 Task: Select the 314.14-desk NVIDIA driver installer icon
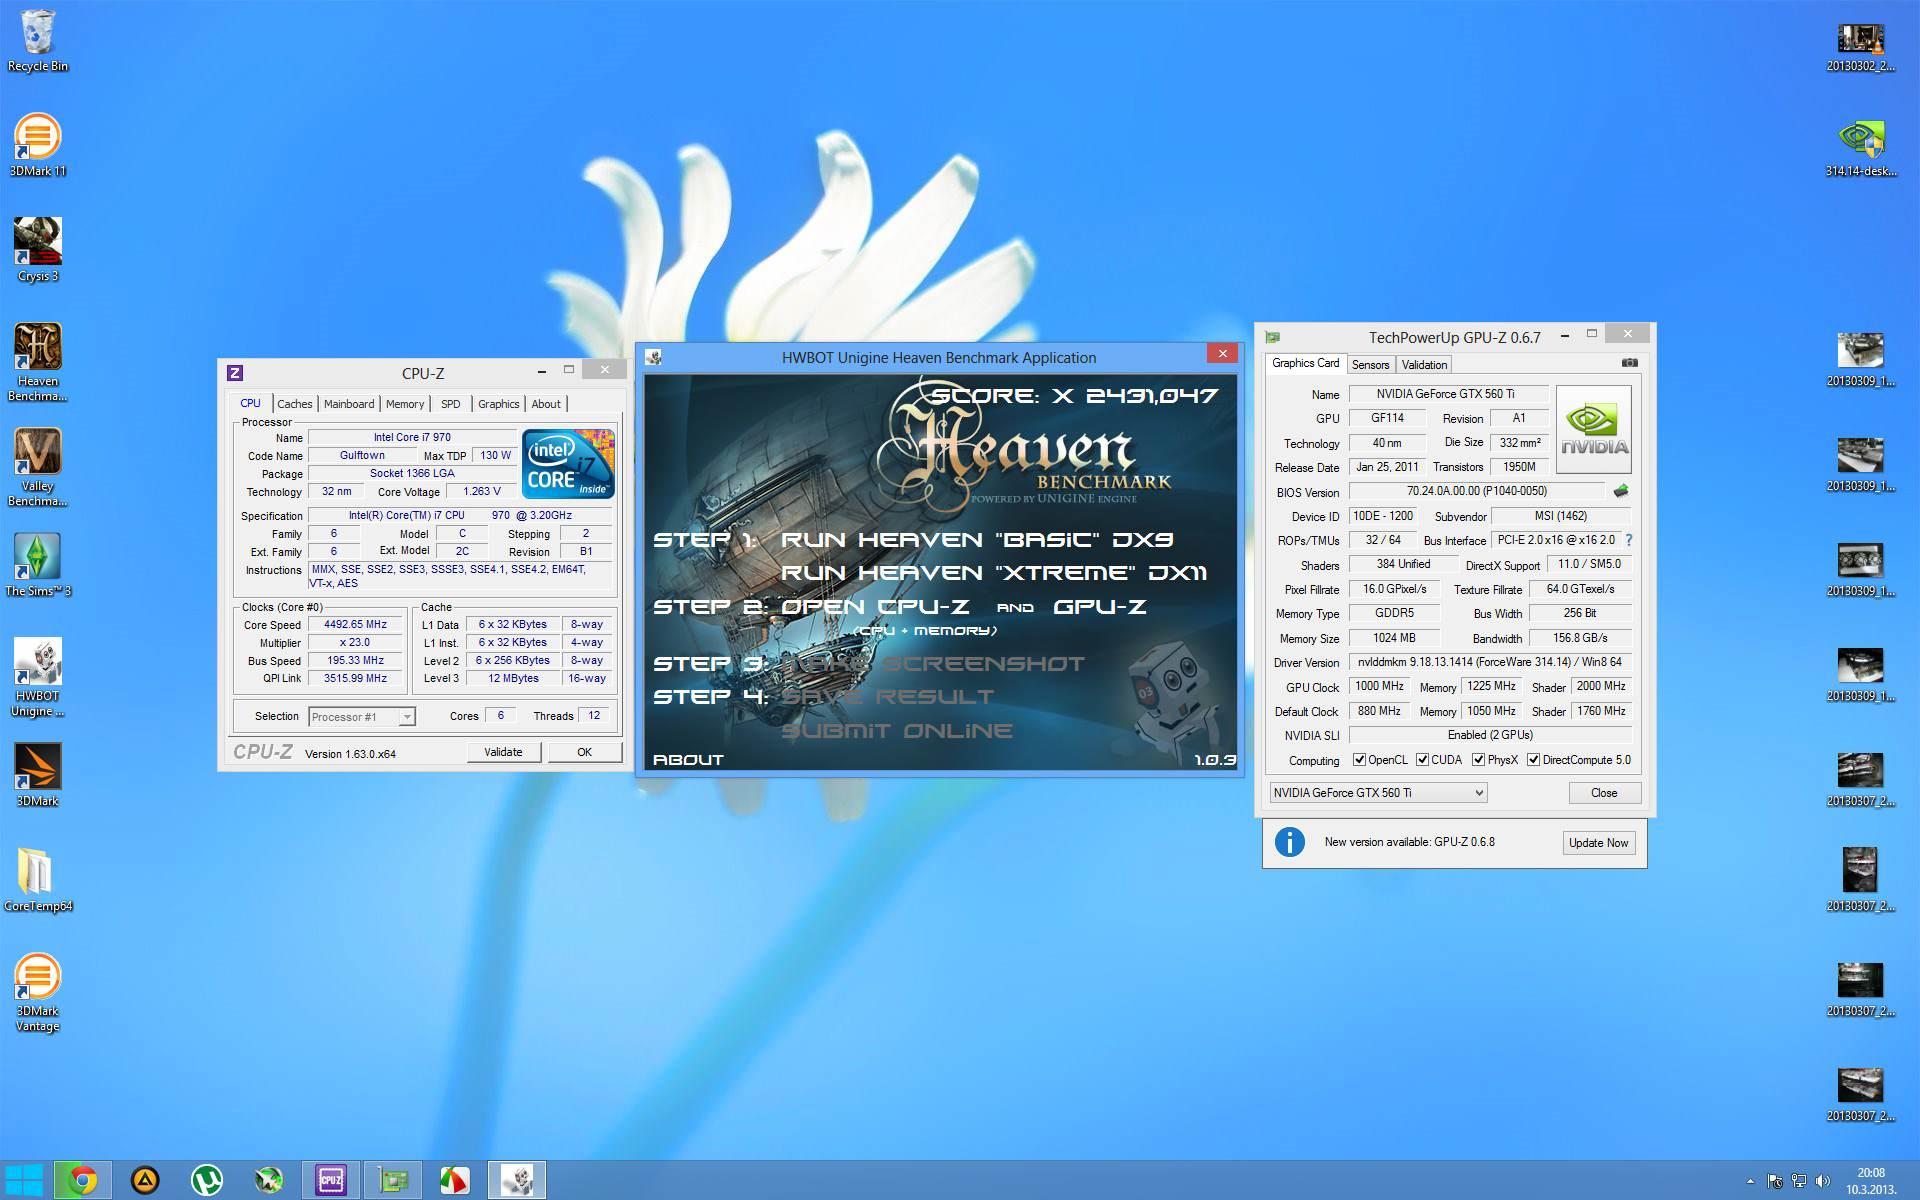pyautogui.click(x=1860, y=147)
